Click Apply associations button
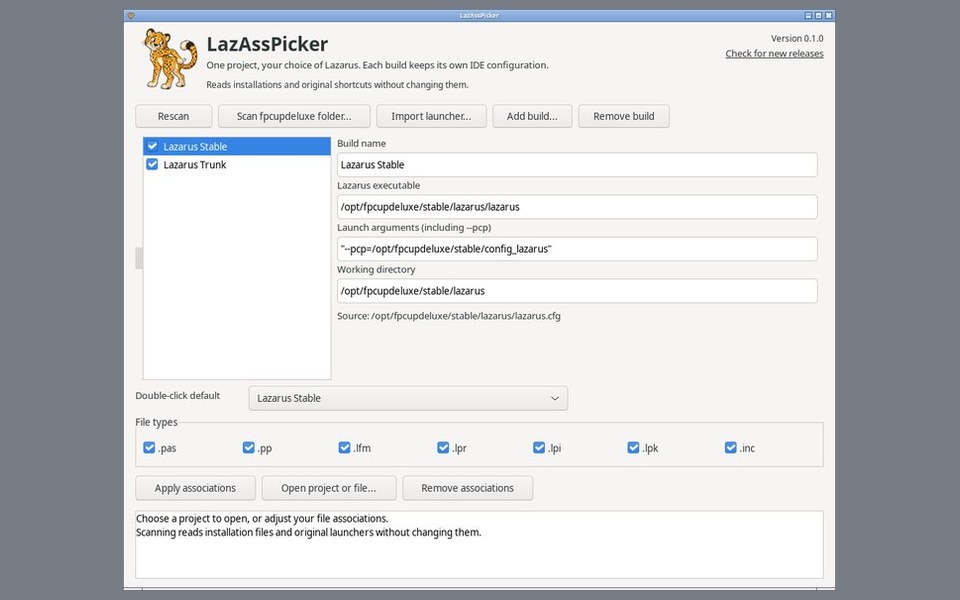 coord(195,488)
